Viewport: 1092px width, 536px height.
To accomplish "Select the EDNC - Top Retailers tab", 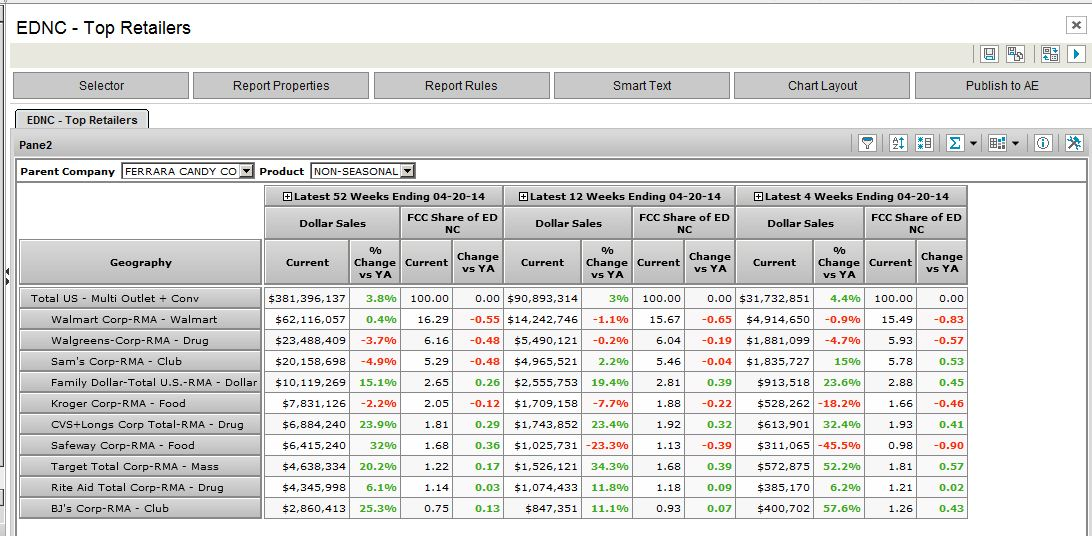I will coord(82,120).
